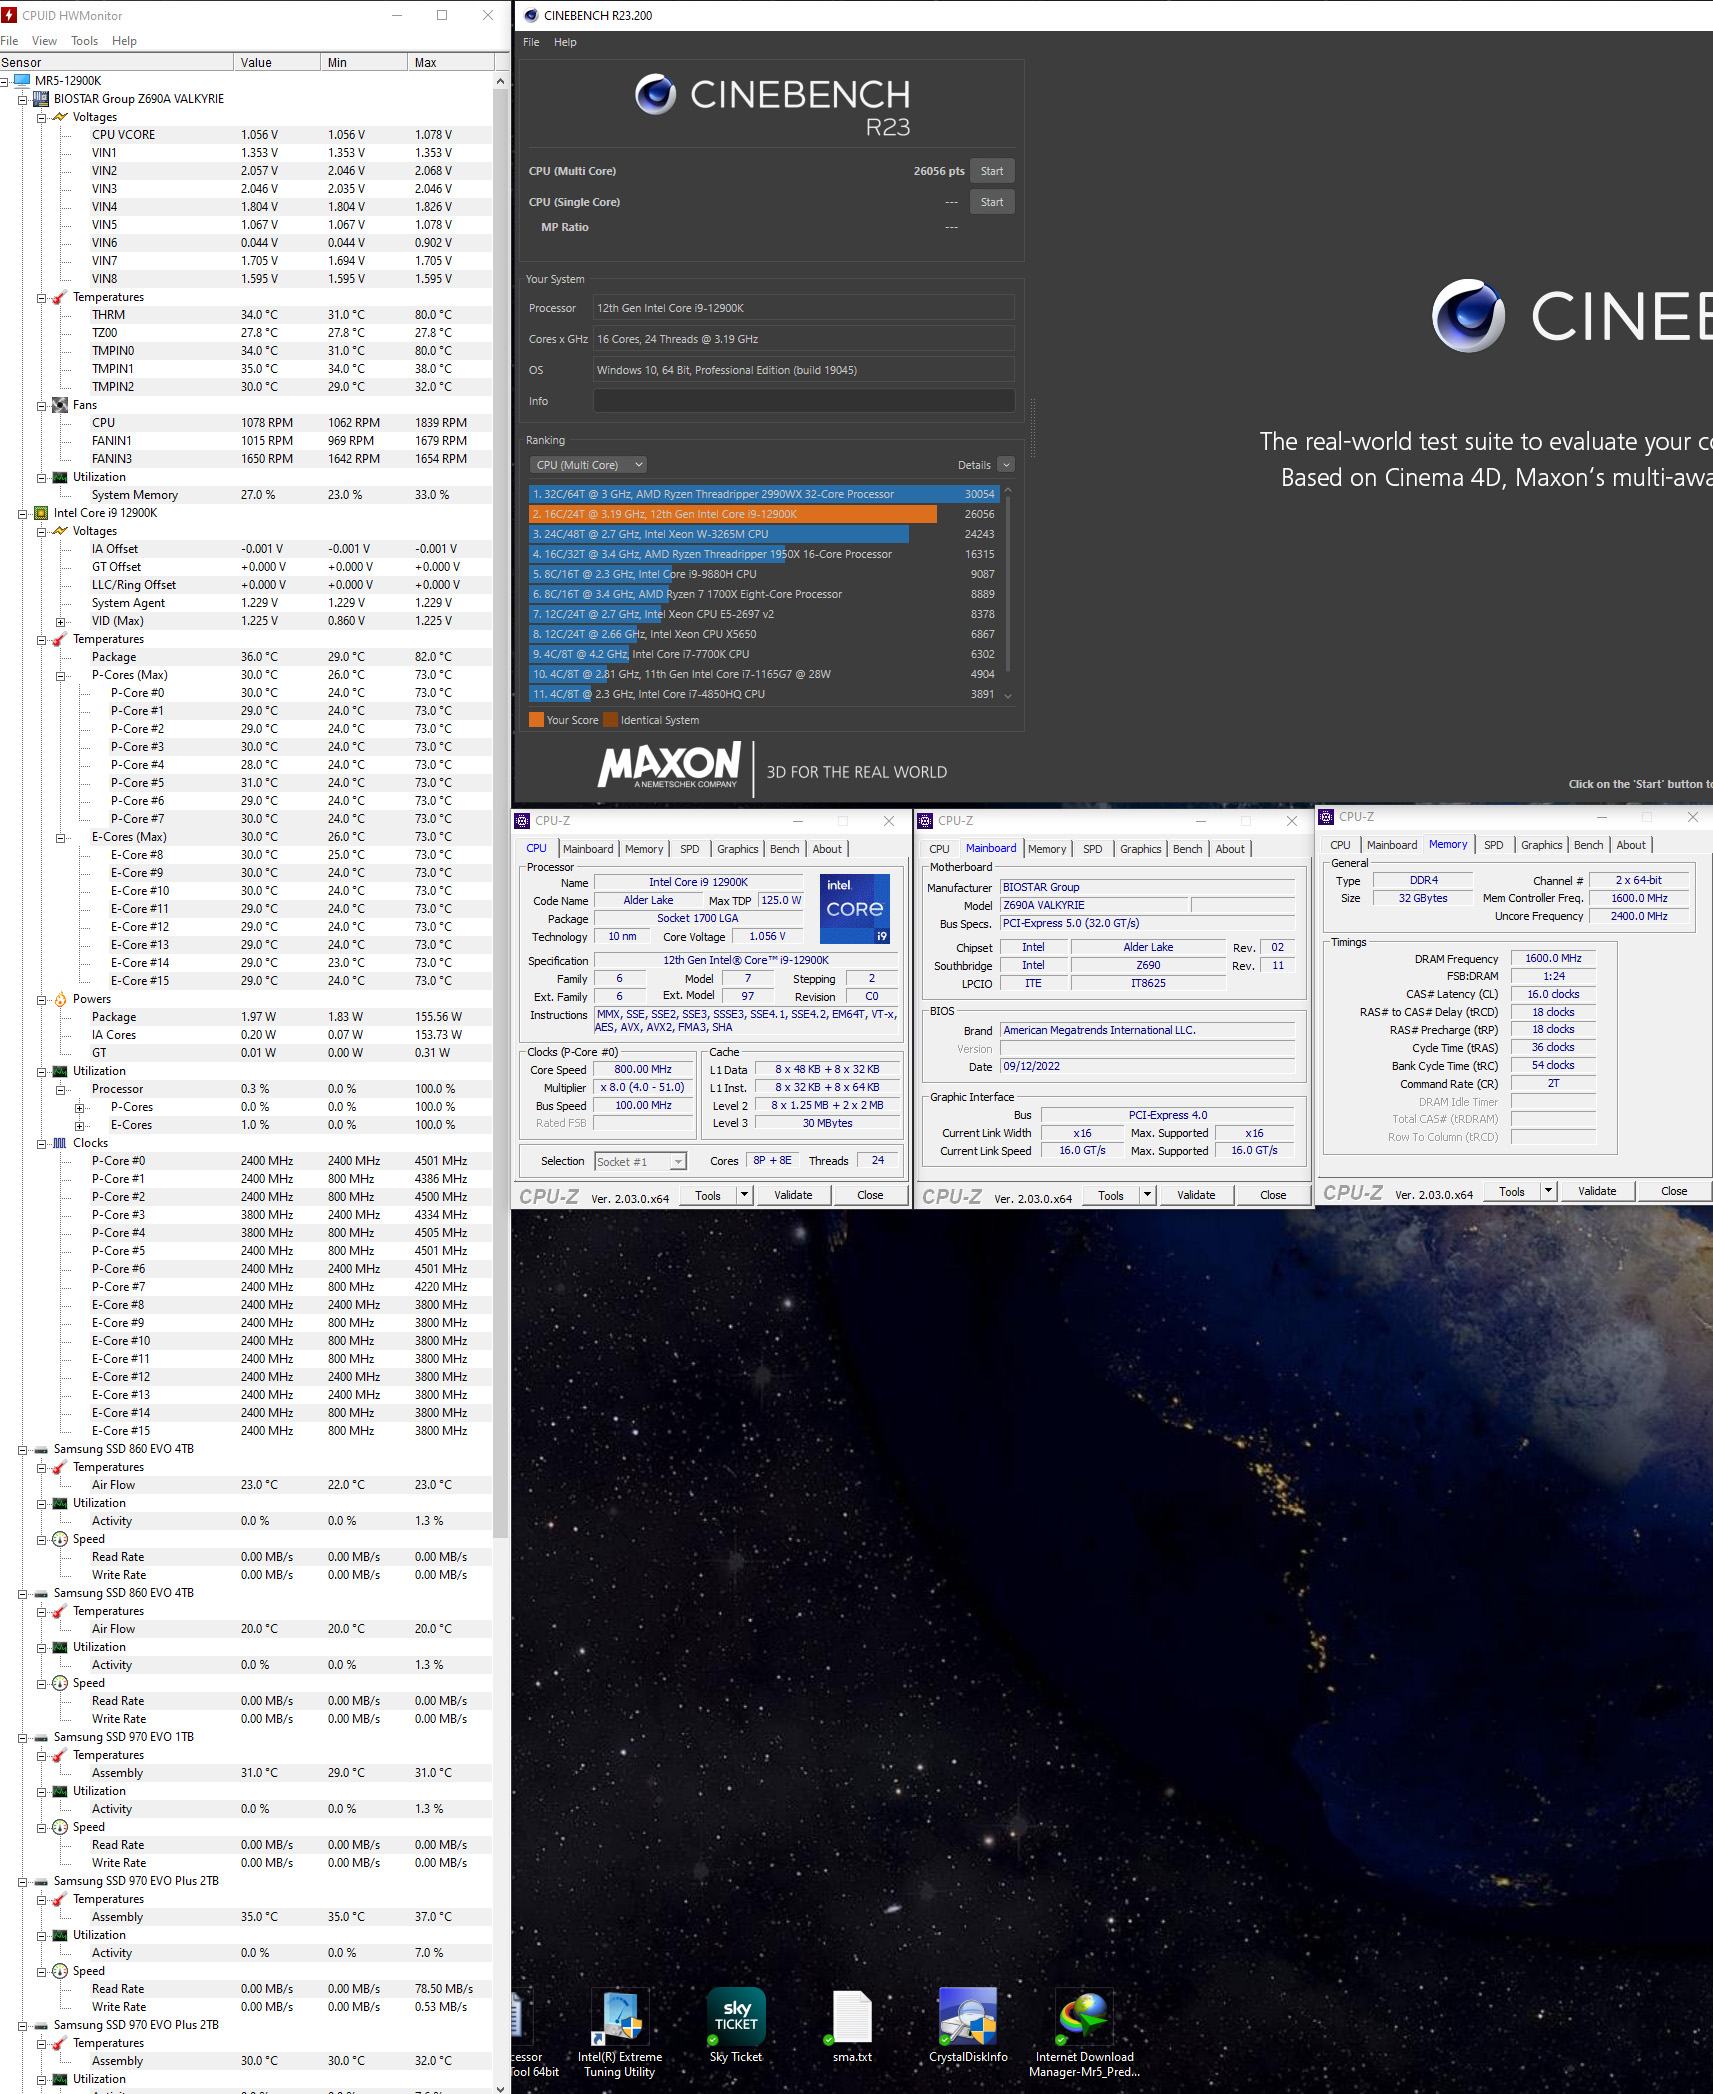Collapse the MR5-12900K root node
The height and width of the screenshot is (2094, 1713).
click(x=5, y=81)
